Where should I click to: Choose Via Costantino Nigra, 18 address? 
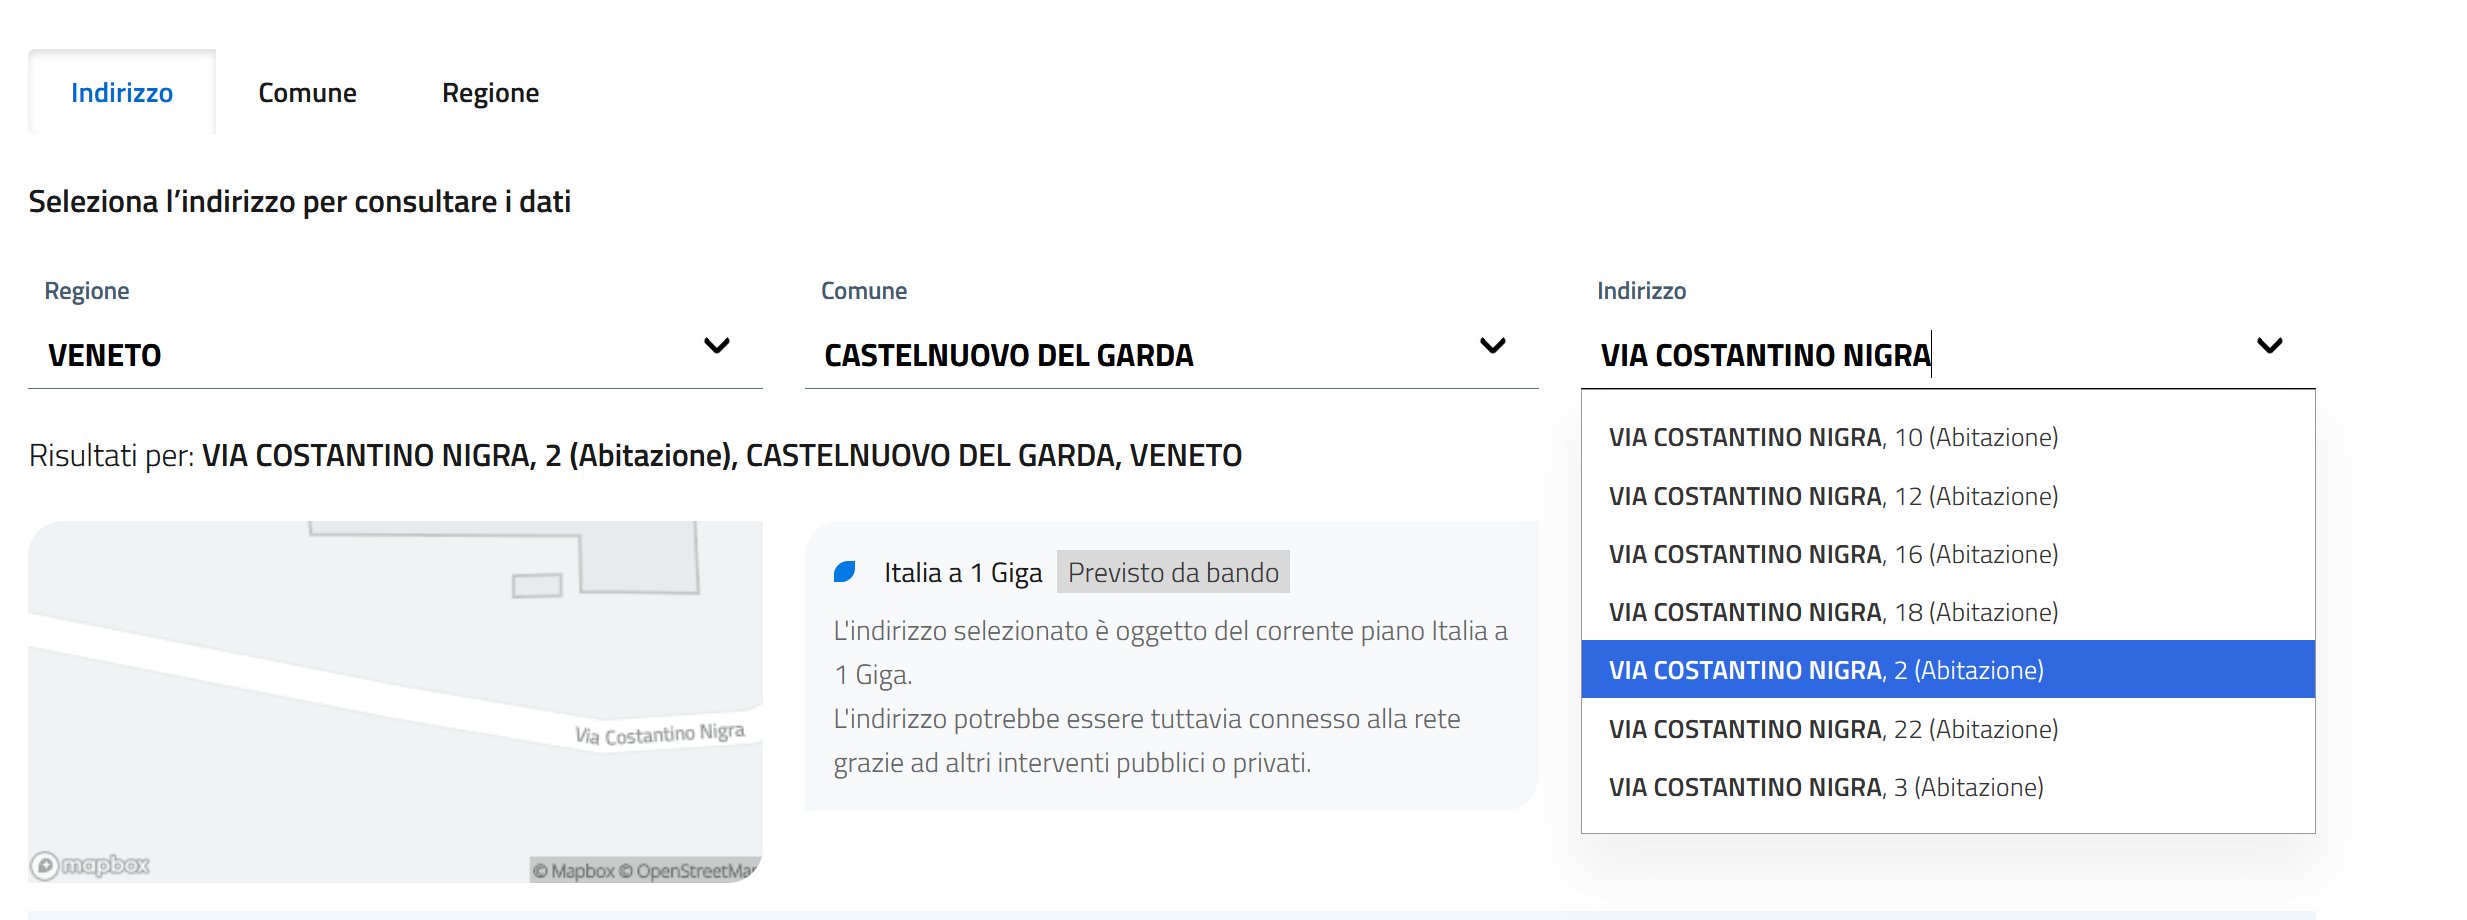[1833, 613]
